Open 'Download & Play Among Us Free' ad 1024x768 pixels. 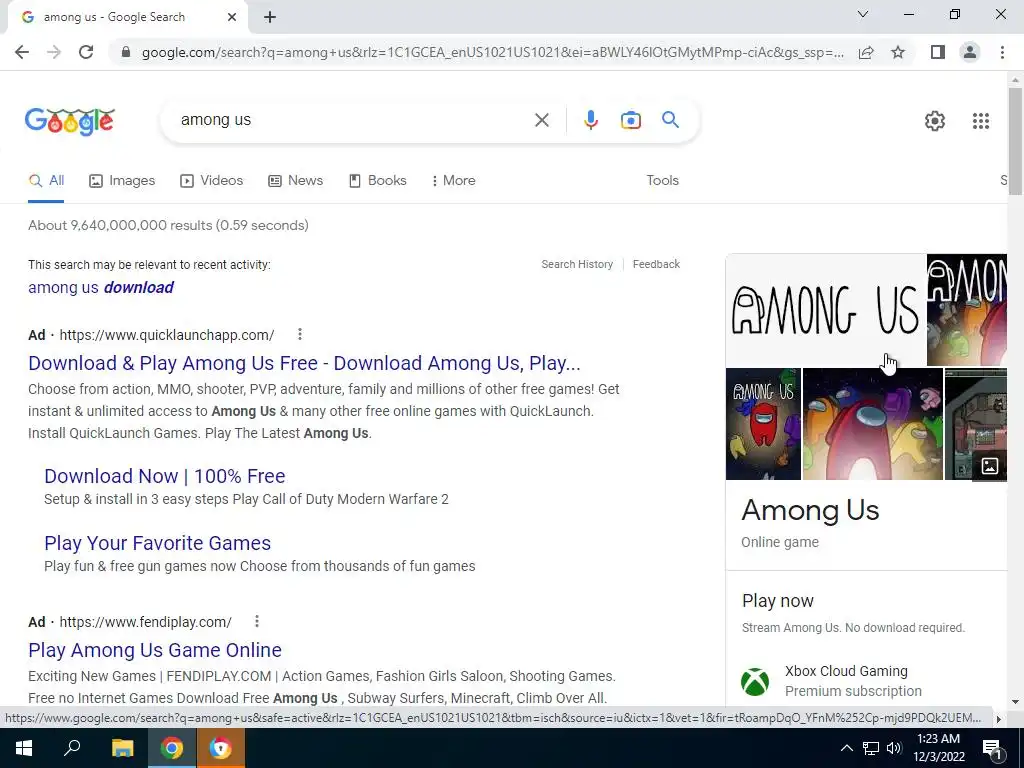(304, 363)
